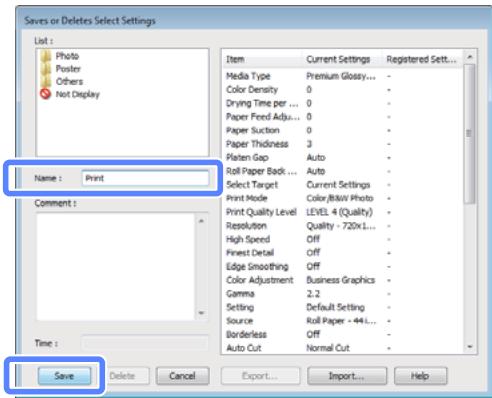This screenshot has height=398, width=492.
Task: Click the Comment box scroll up arrow
Action: click(x=201, y=221)
